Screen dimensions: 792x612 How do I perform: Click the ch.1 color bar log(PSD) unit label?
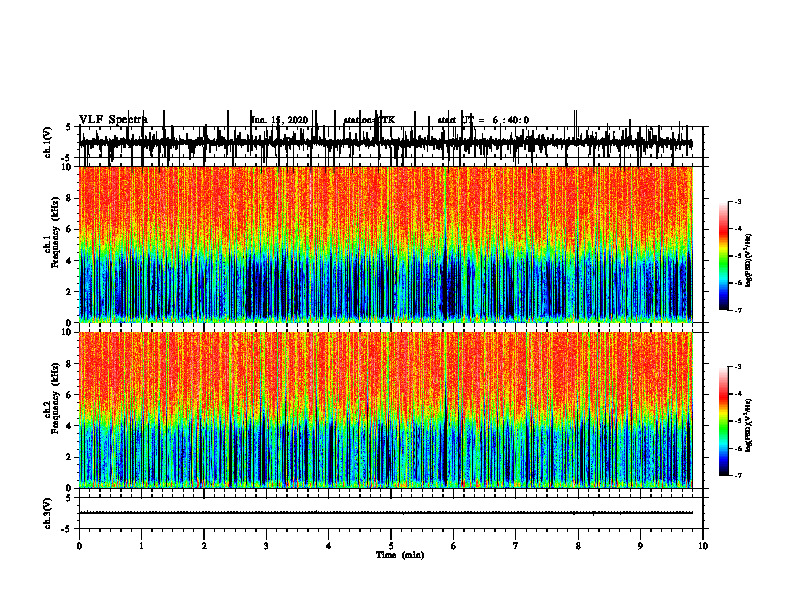tap(749, 260)
